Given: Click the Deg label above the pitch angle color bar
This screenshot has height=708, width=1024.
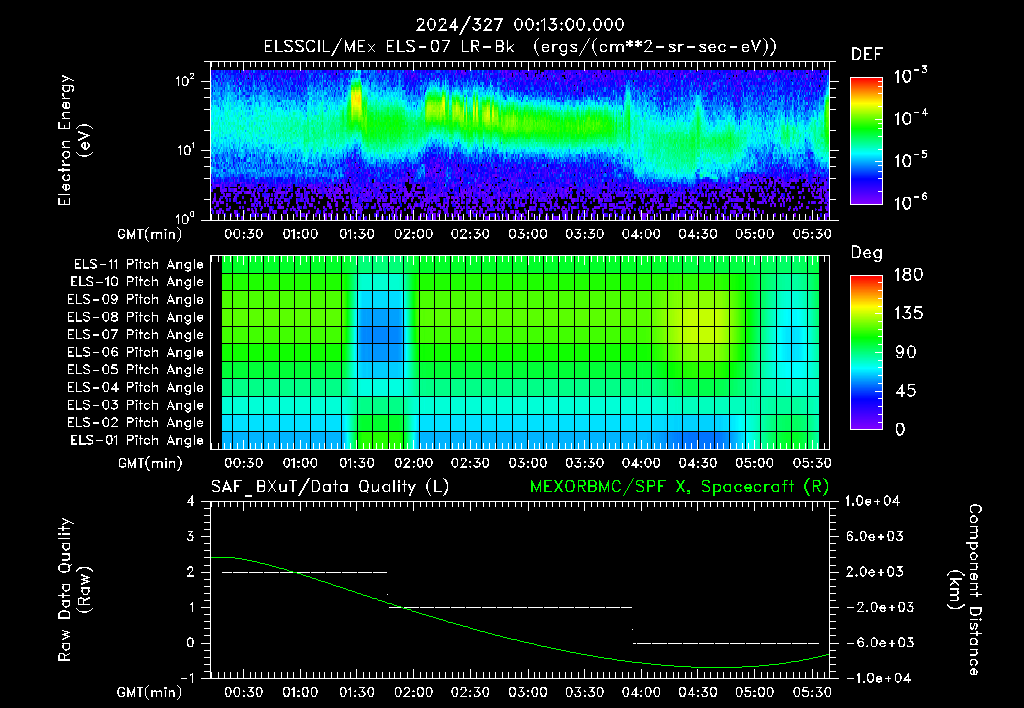Looking at the screenshot, I should [867, 253].
